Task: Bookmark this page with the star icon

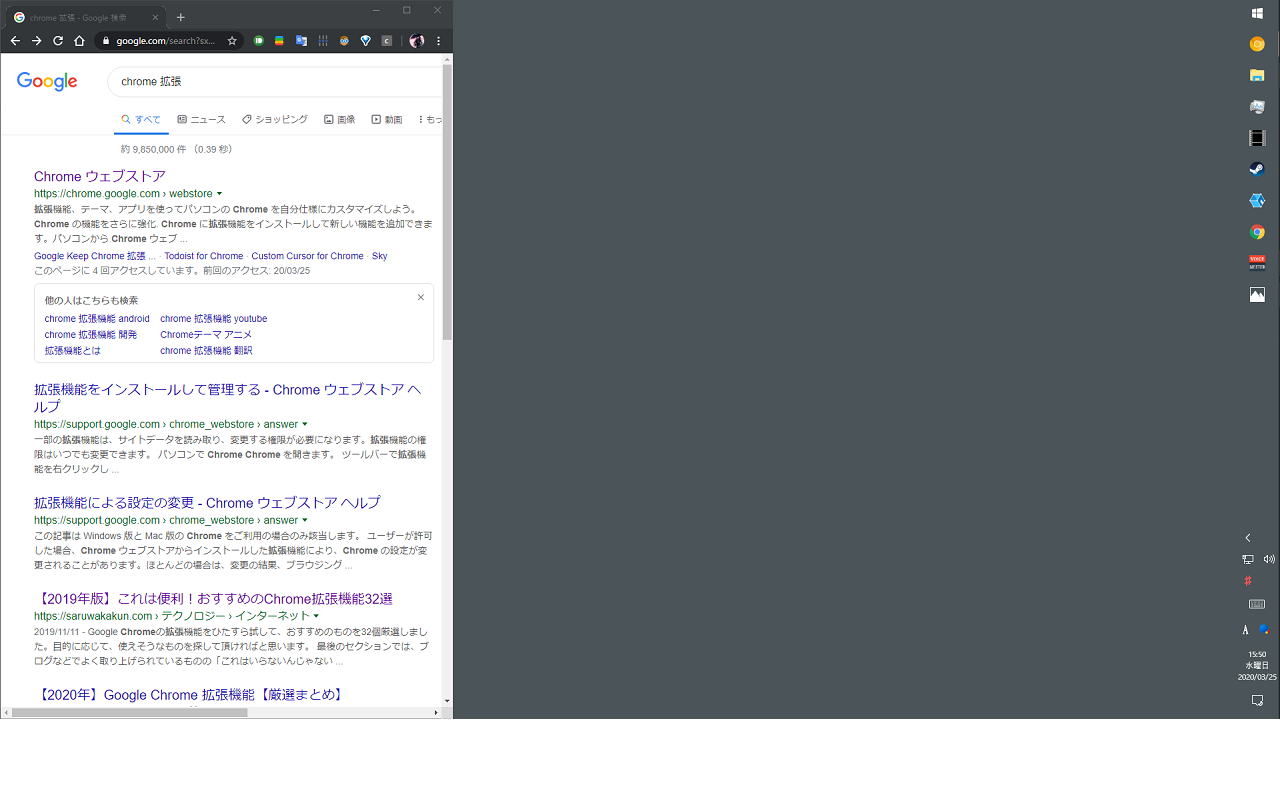Action: (x=232, y=41)
